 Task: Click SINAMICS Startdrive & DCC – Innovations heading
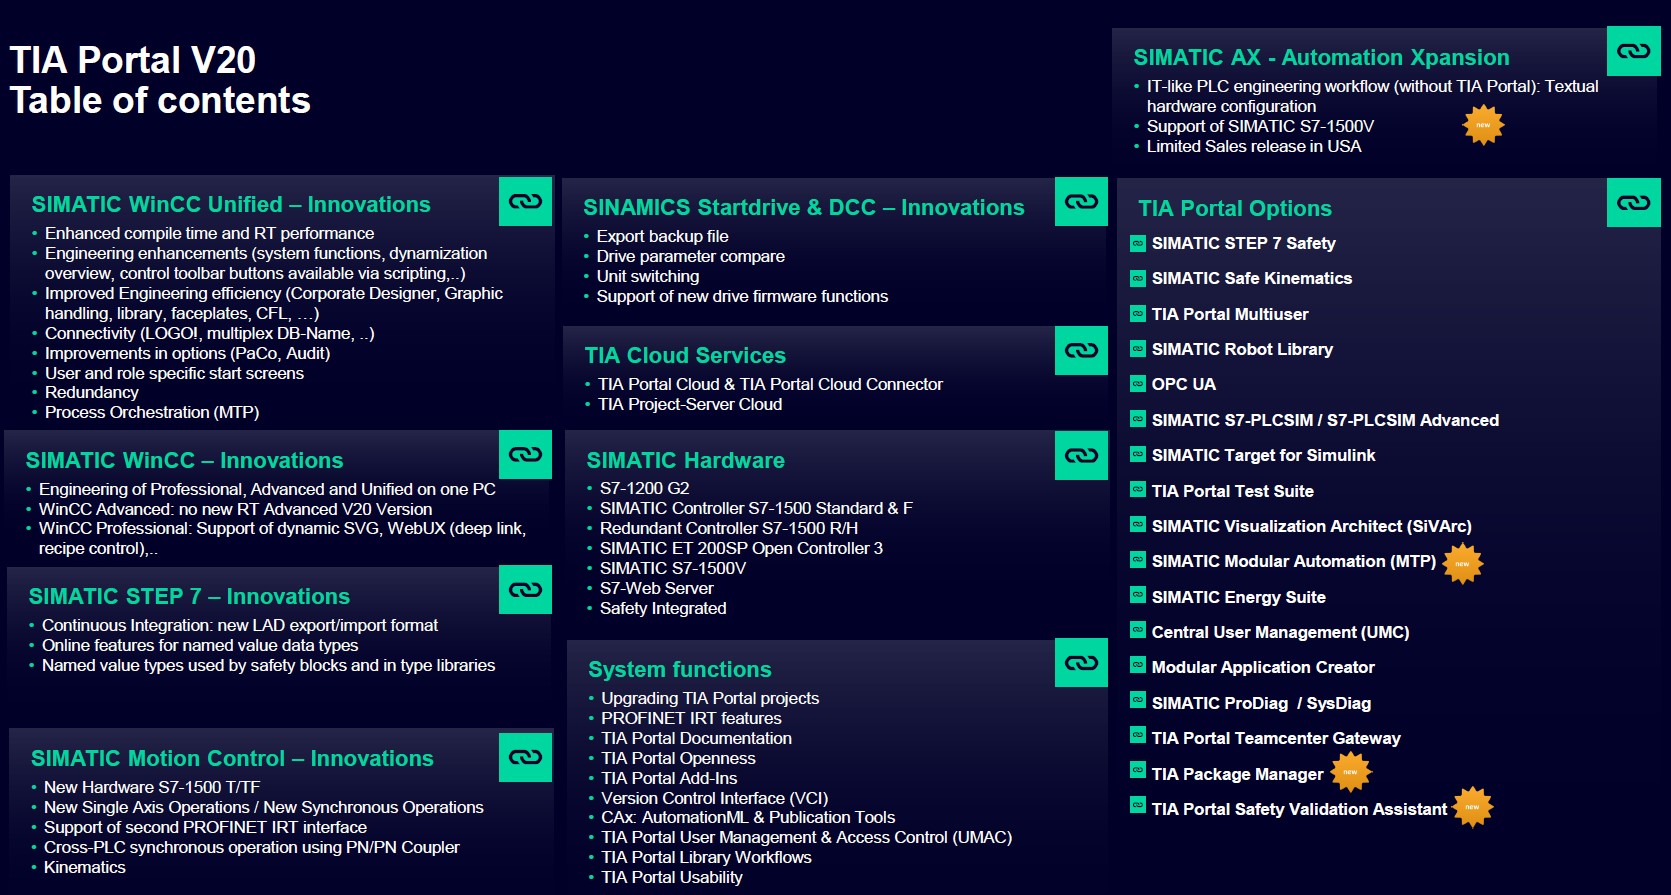tap(804, 207)
